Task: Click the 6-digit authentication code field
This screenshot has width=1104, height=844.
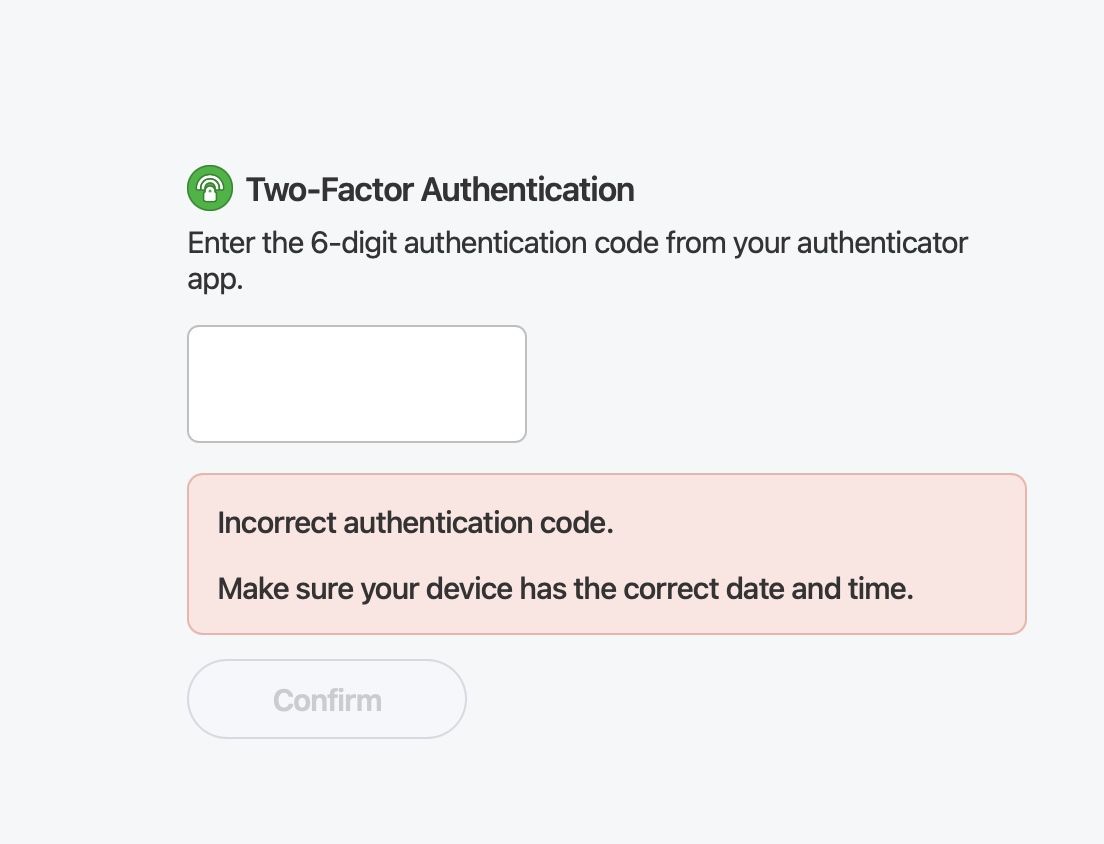Action: coord(357,384)
